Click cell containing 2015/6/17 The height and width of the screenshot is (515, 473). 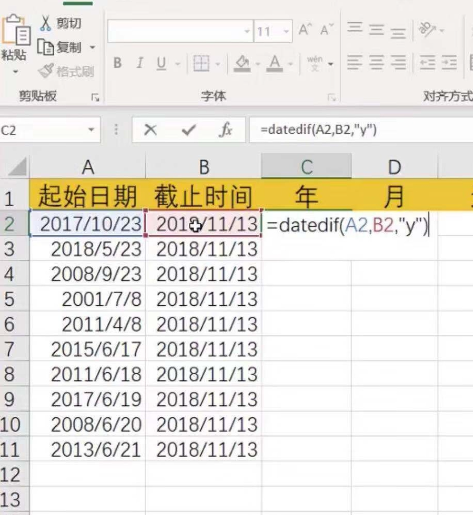[x=88, y=349]
